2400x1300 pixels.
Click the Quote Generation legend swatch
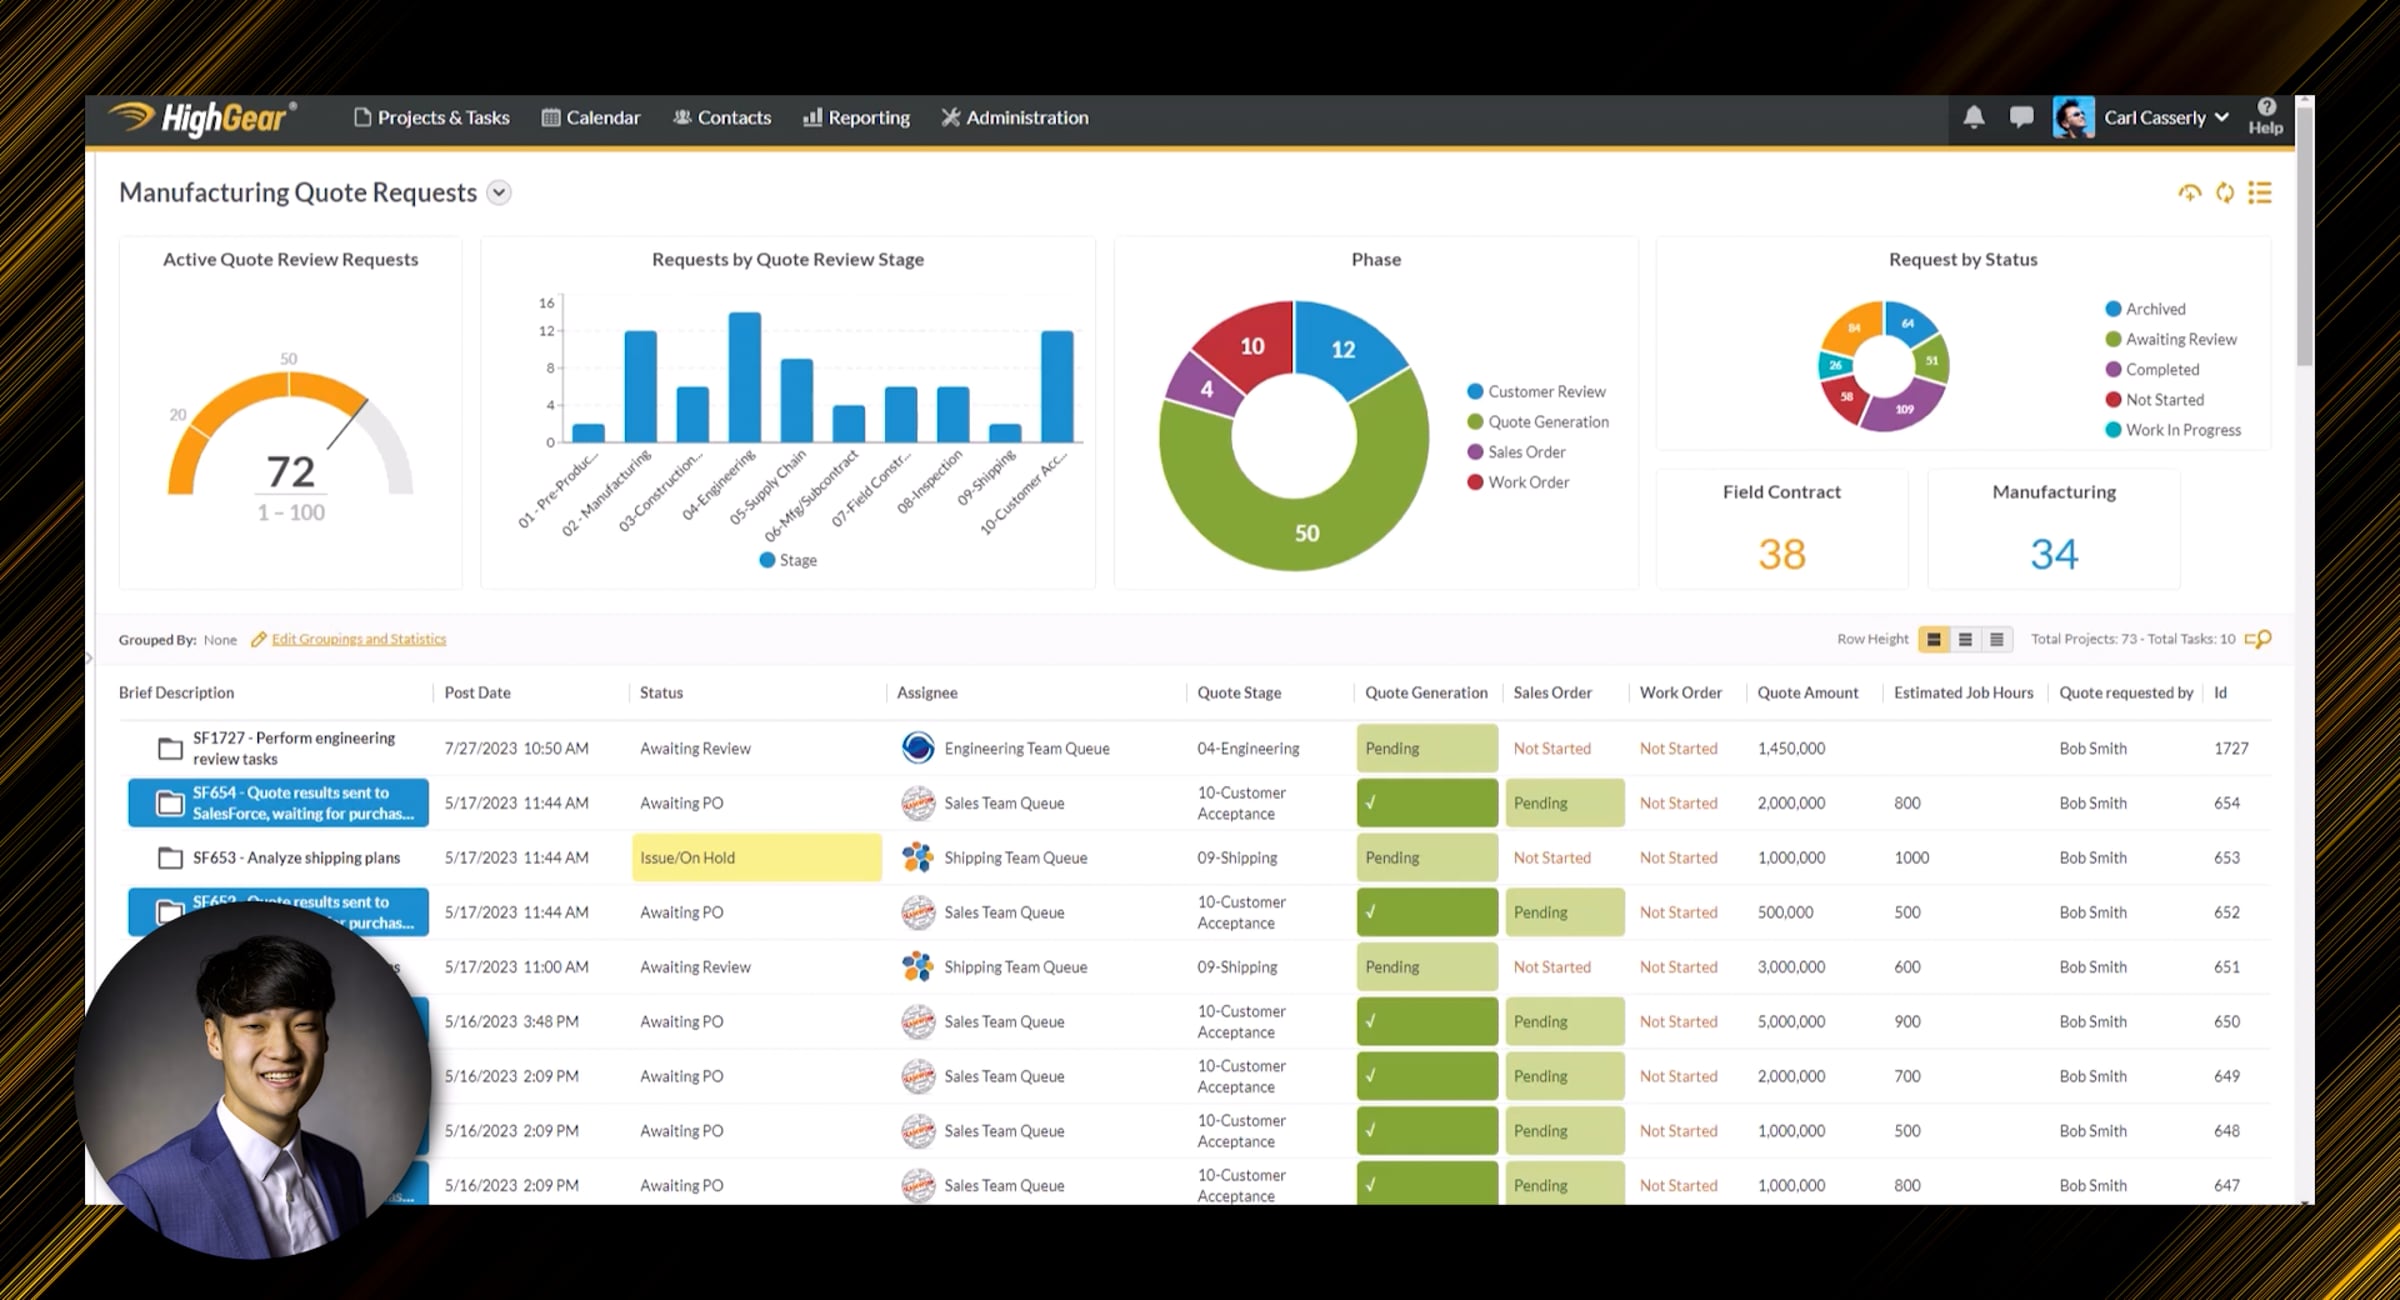pyautogui.click(x=1474, y=422)
